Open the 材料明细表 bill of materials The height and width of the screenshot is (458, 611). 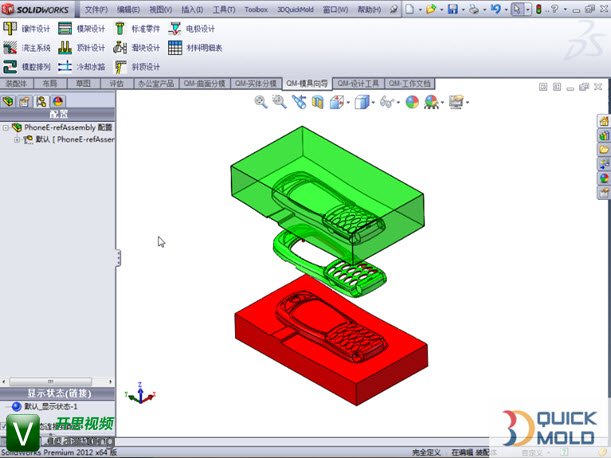(195, 48)
